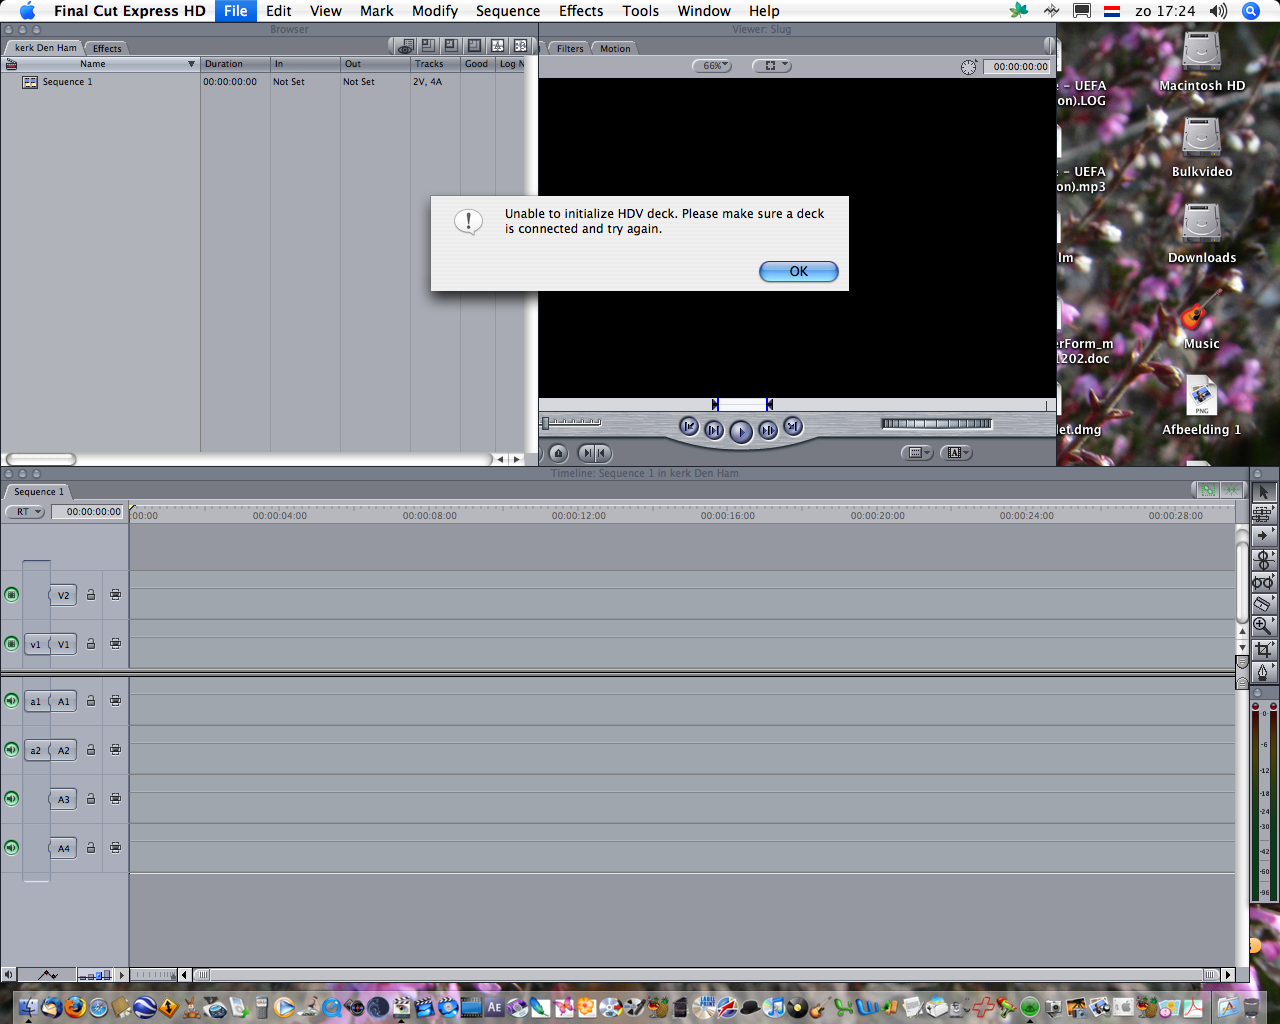Click the Add Marker button in Viewer
The height and width of the screenshot is (1024, 1280).
559,453
